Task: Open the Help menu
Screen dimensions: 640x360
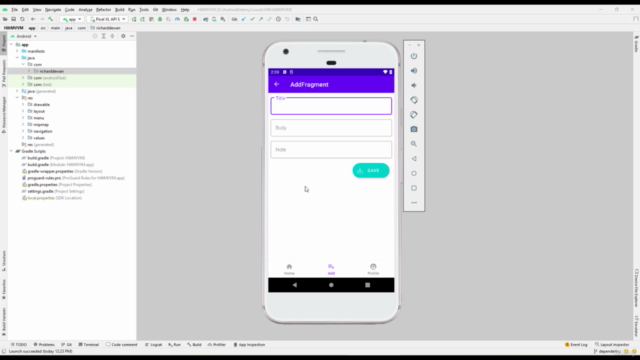Action: [185, 9]
